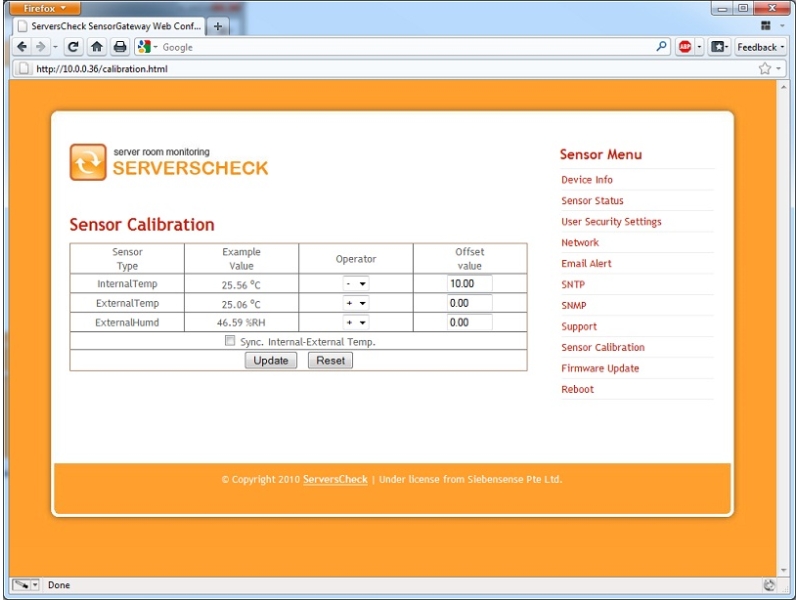Screen dimensions: 800x600
Task: Open Sensor Calibration menu link
Action: pyautogui.click(x=603, y=347)
